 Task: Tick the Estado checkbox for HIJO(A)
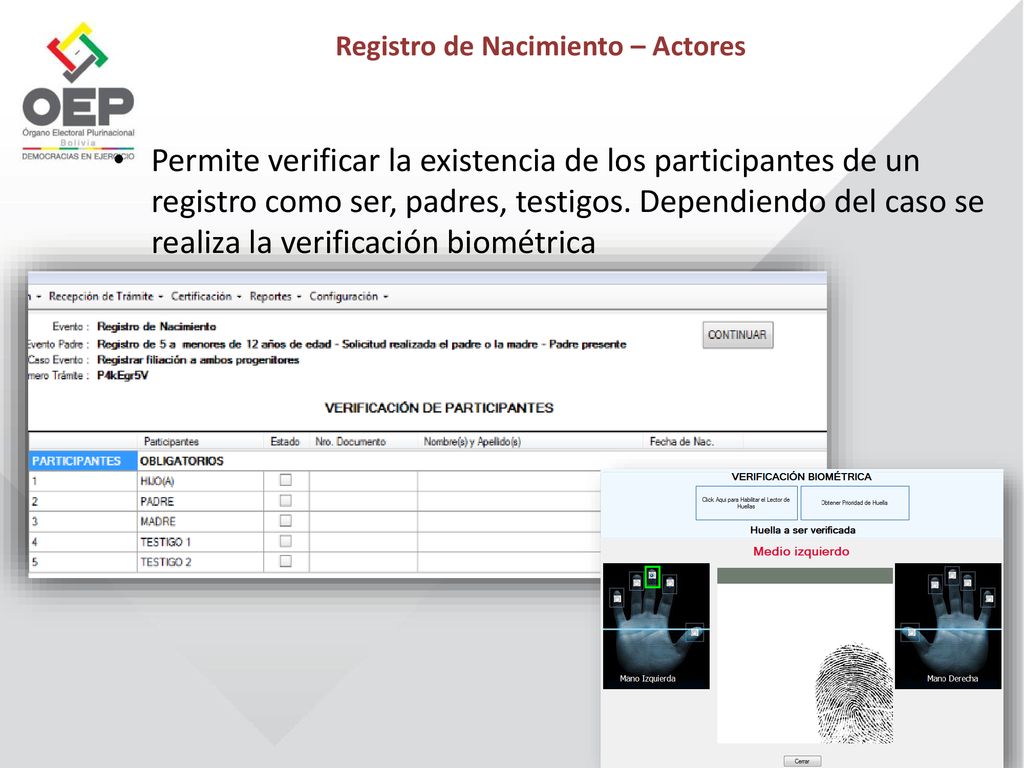click(x=285, y=480)
